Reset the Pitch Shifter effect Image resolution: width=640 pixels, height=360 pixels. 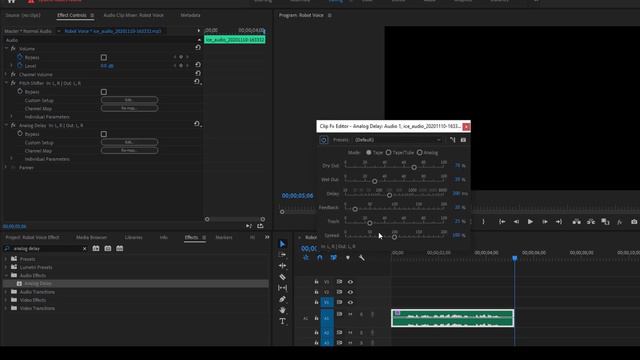(198, 82)
